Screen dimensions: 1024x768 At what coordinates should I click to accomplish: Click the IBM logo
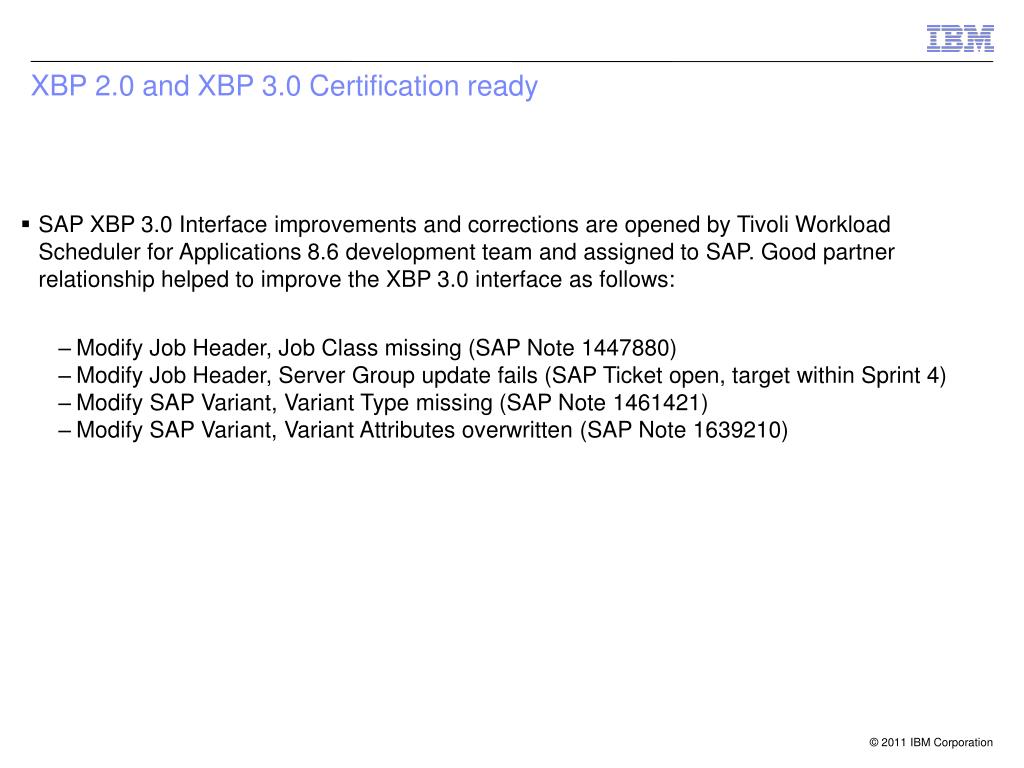coord(960,39)
